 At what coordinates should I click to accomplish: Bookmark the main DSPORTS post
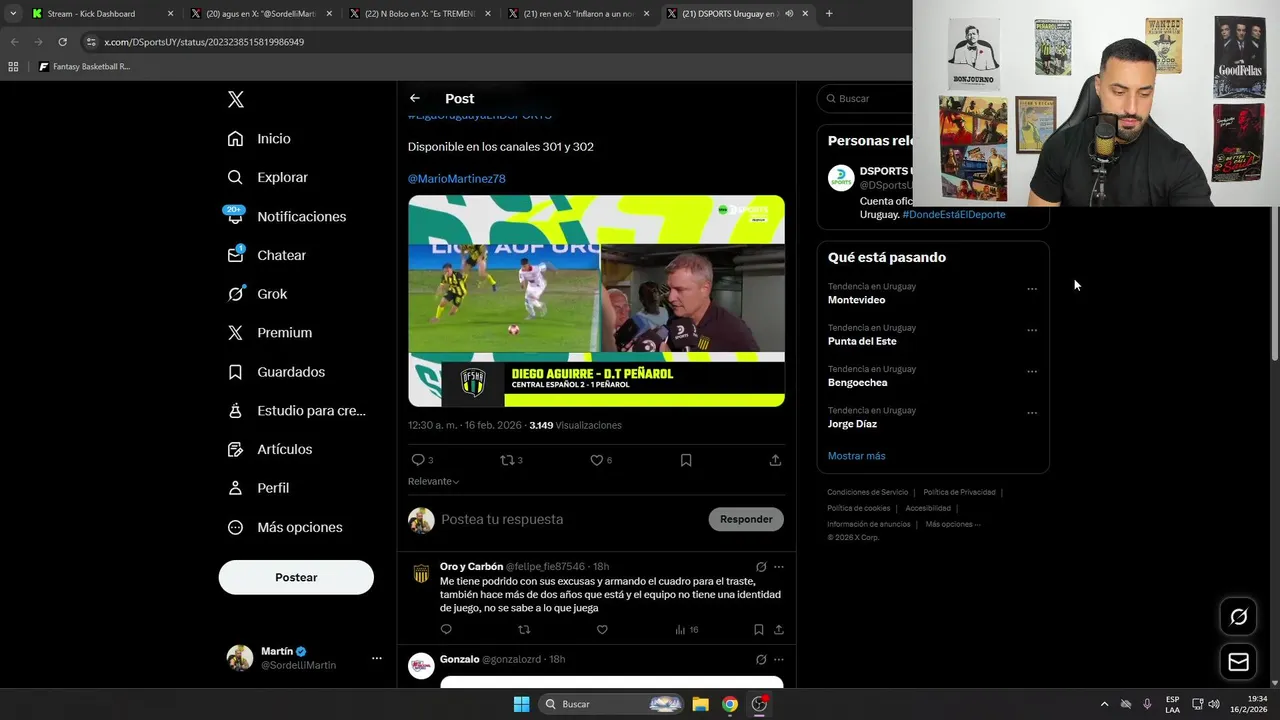click(x=686, y=460)
